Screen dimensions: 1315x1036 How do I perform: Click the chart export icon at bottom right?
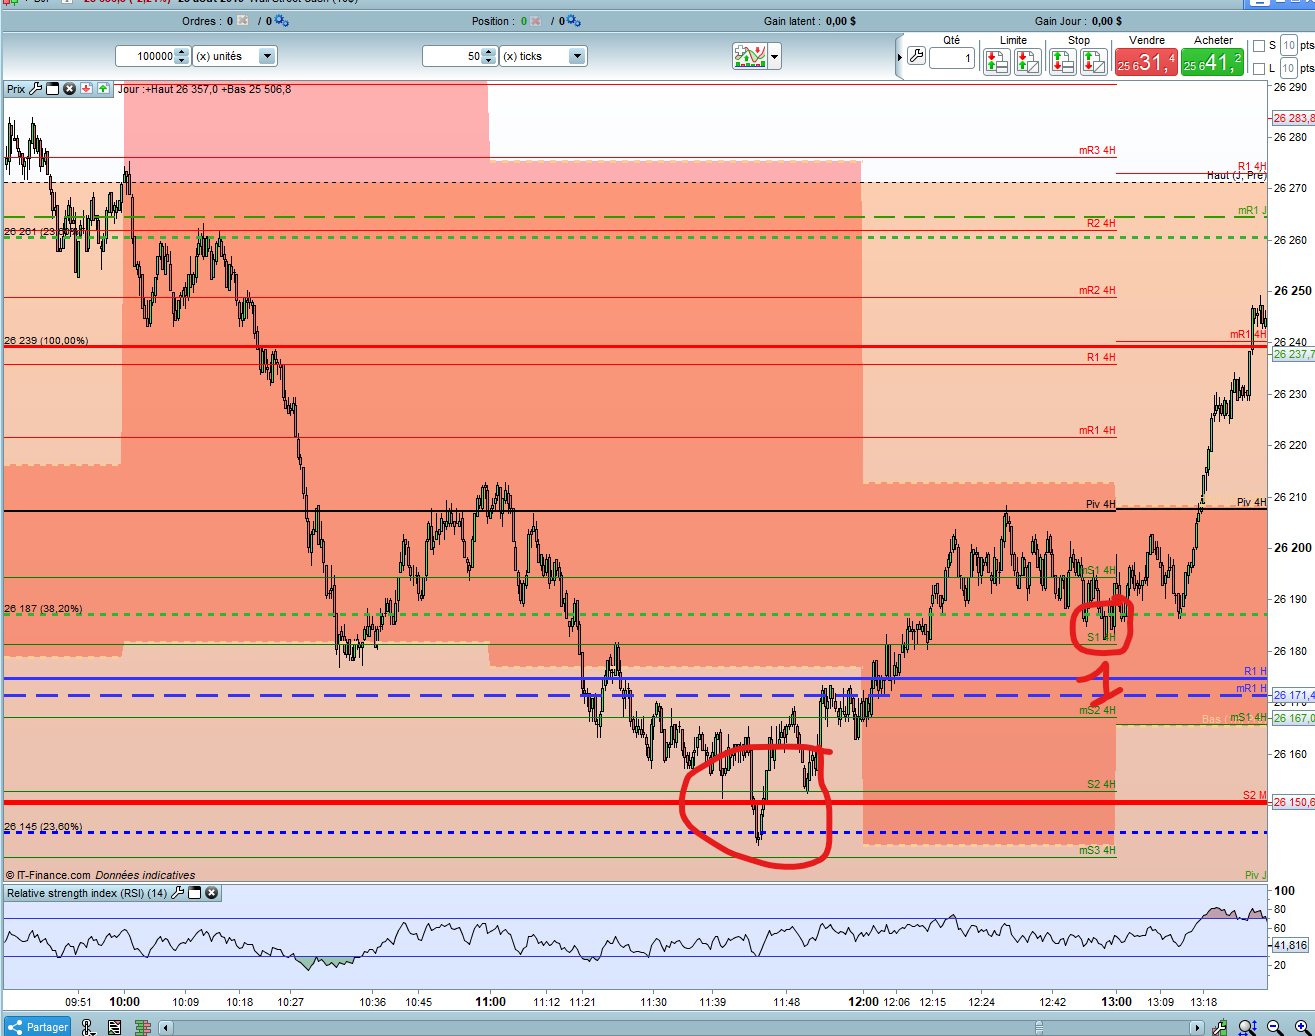coord(1220,1027)
